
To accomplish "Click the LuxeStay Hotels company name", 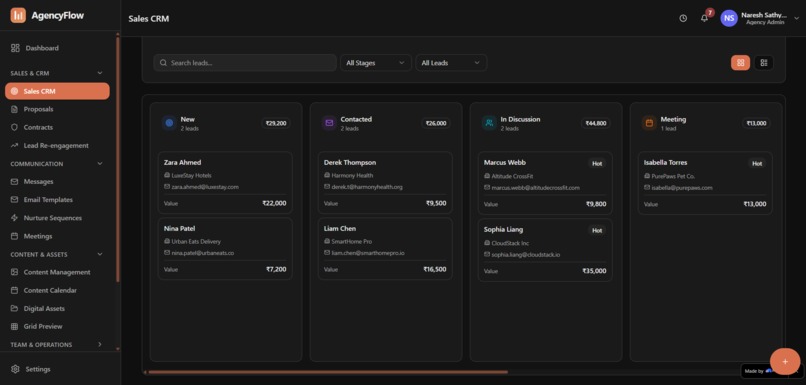I will (191, 175).
